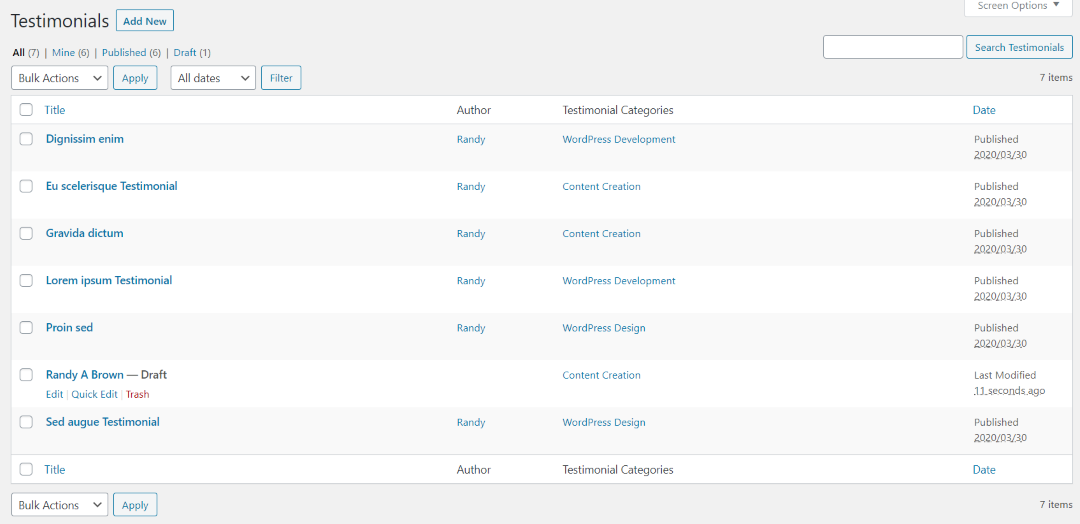The width and height of the screenshot is (1080, 524).
Task: Click author Randy in Gravida dictum row
Action: pyautogui.click(x=471, y=233)
